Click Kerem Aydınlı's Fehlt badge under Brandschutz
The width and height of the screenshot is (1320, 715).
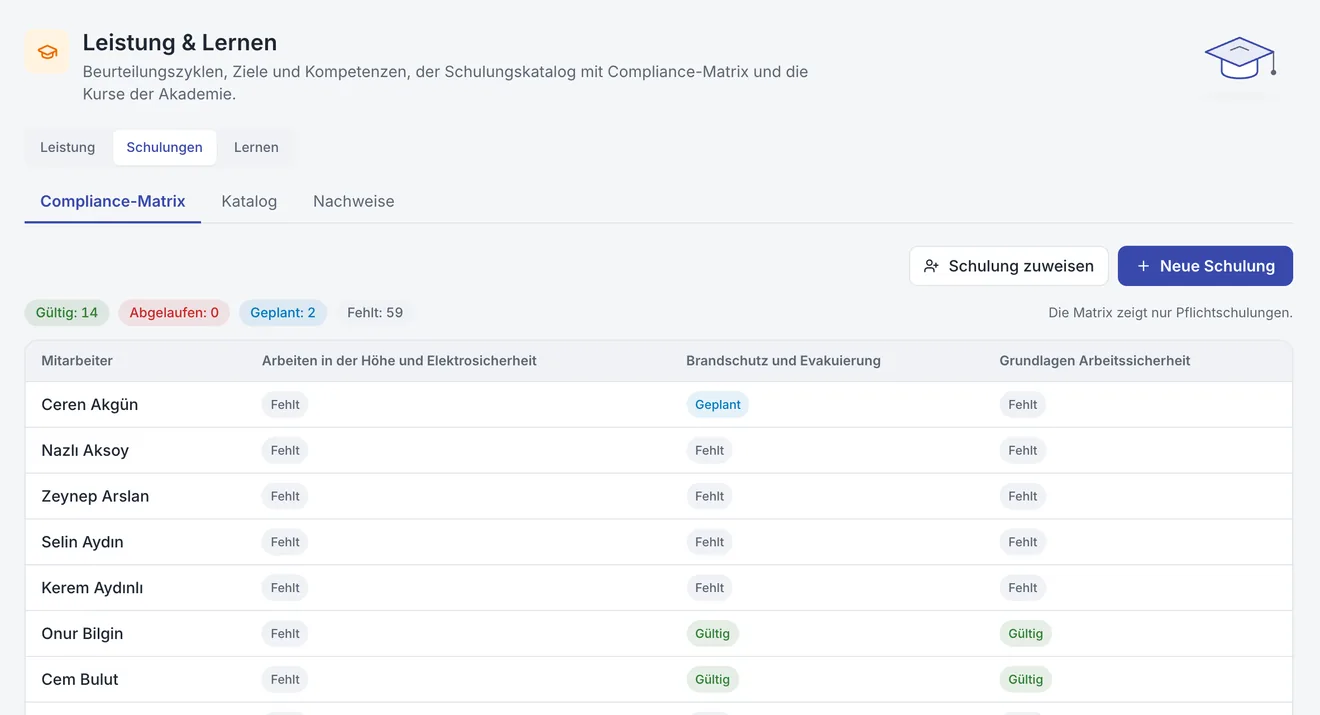709,589
